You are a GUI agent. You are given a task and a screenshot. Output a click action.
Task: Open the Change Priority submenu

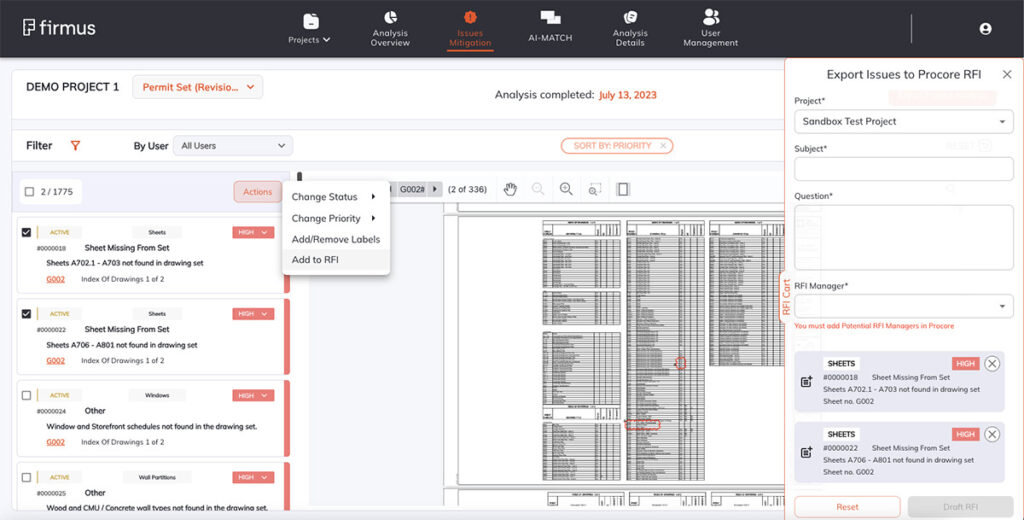pos(335,218)
